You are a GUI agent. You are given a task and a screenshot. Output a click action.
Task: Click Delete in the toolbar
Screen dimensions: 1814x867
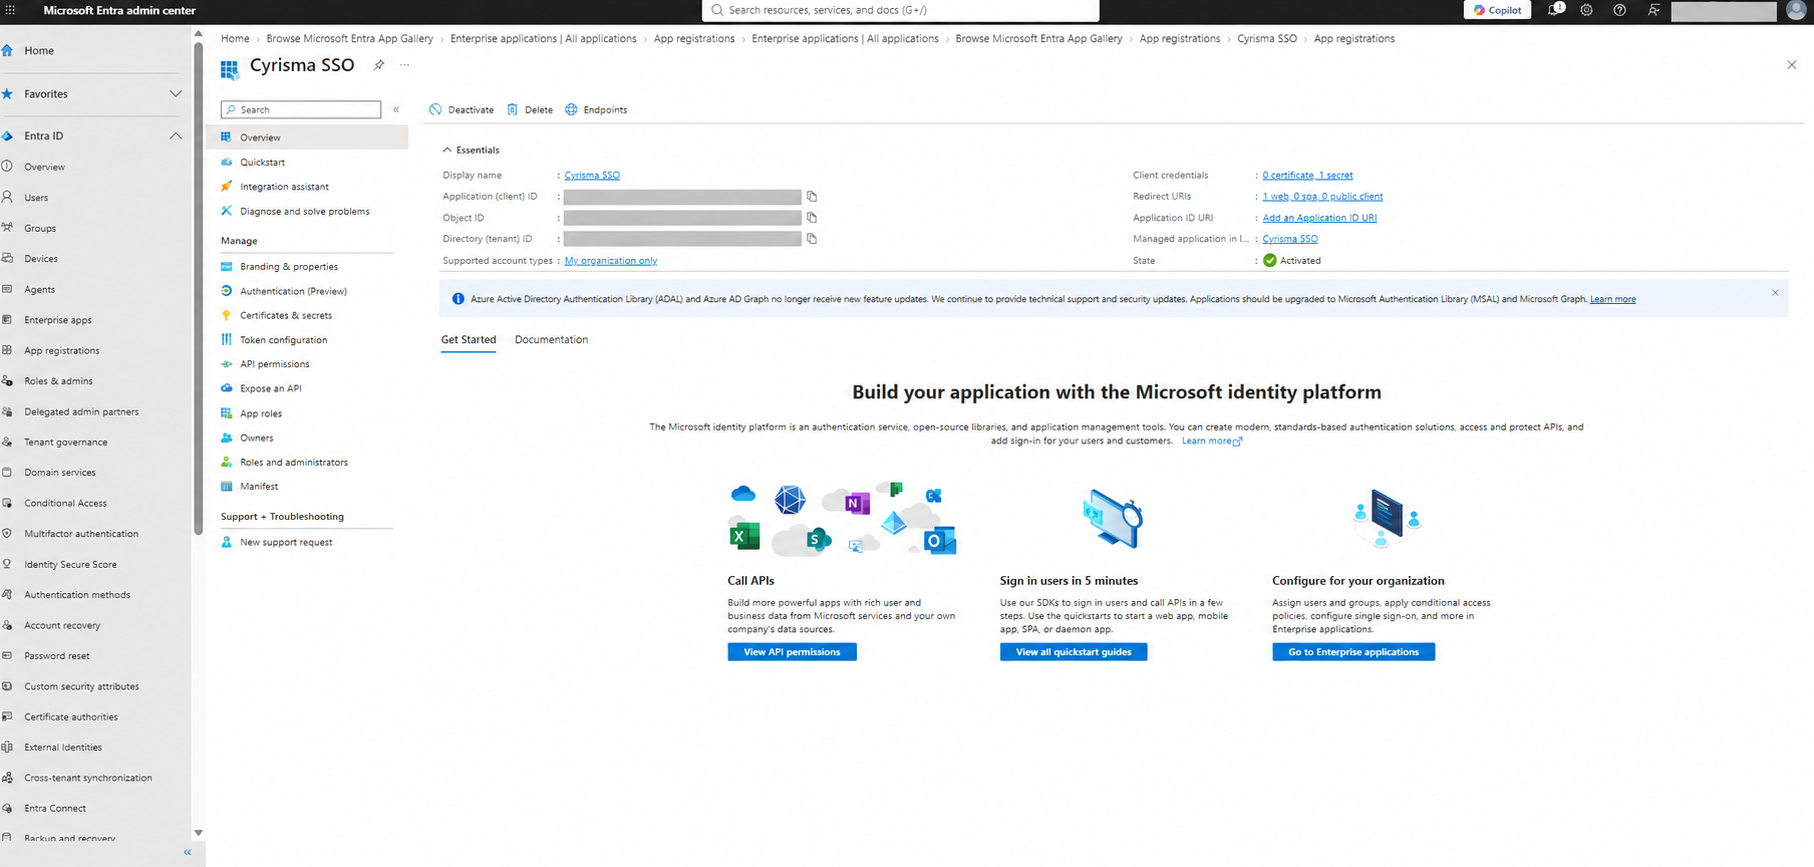(x=530, y=110)
